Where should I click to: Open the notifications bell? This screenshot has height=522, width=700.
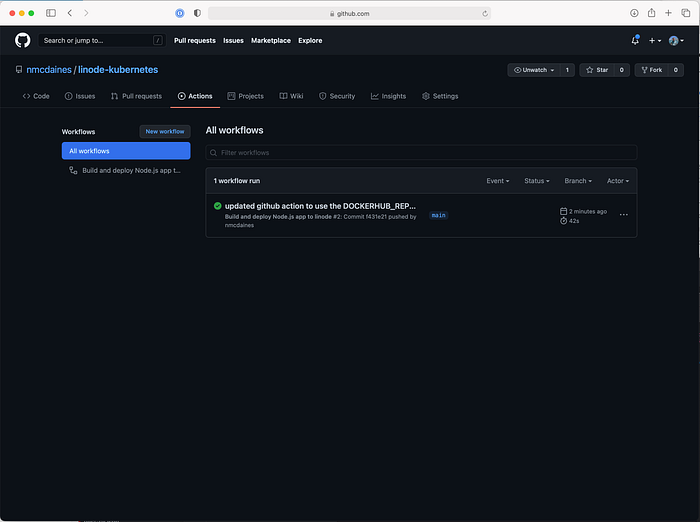(x=635, y=41)
